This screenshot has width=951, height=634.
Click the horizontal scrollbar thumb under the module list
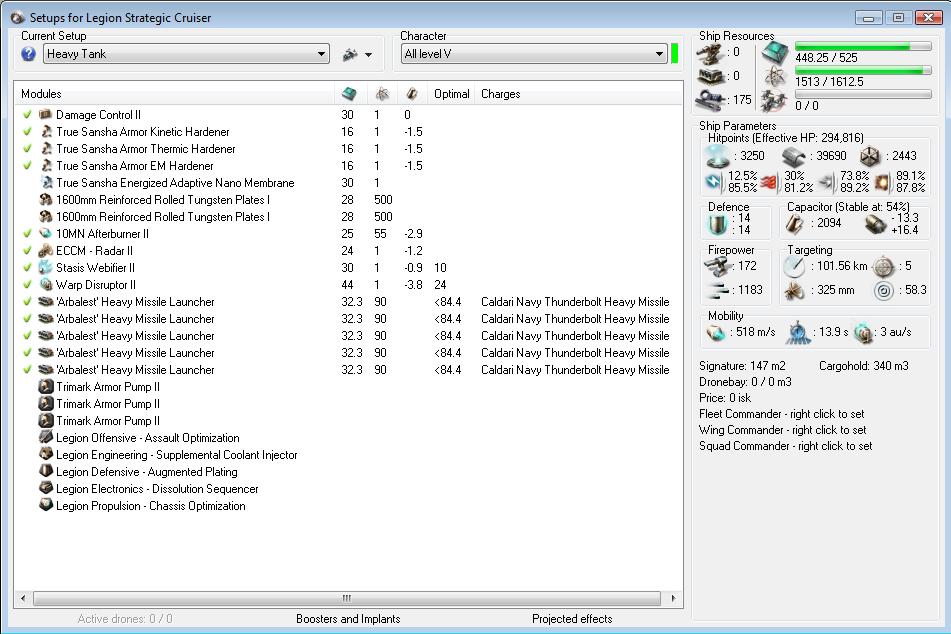pyautogui.click(x=347, y=598)
